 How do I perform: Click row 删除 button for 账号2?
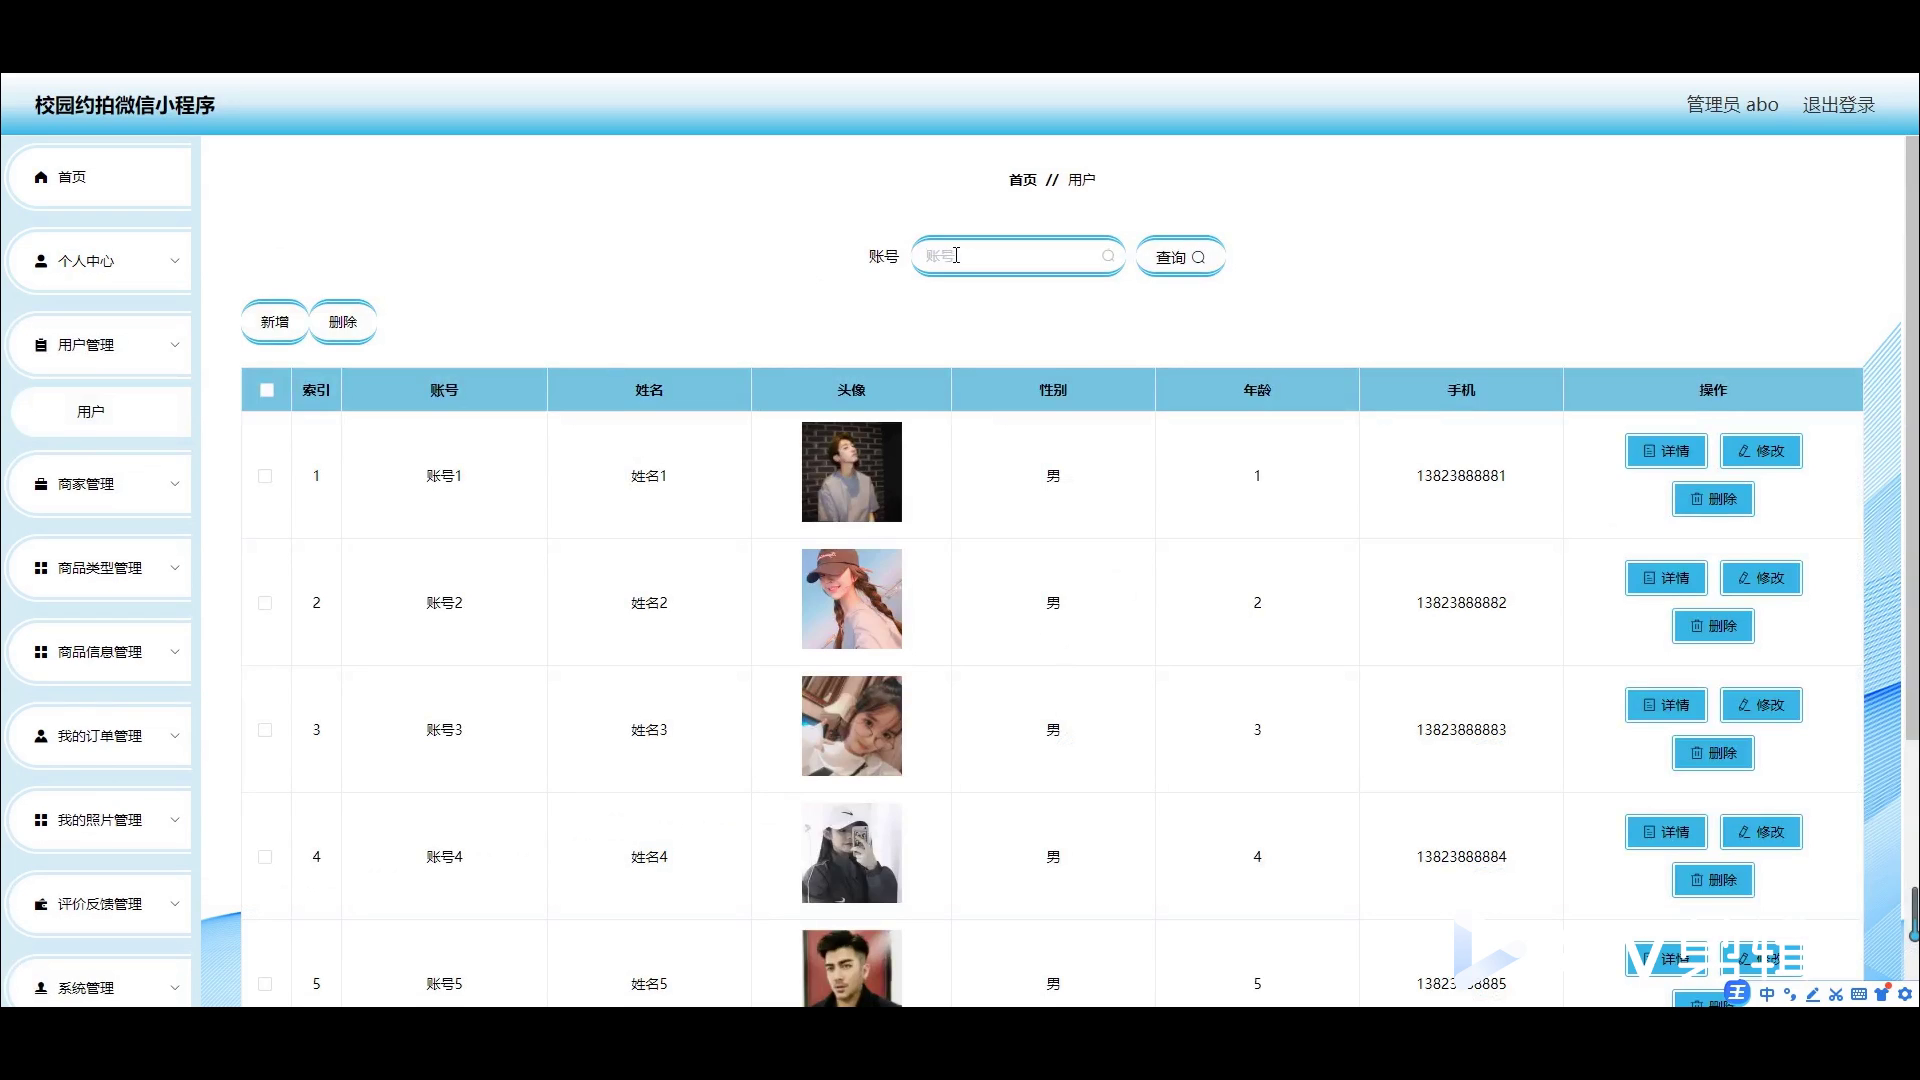(x=1713, y=626)
